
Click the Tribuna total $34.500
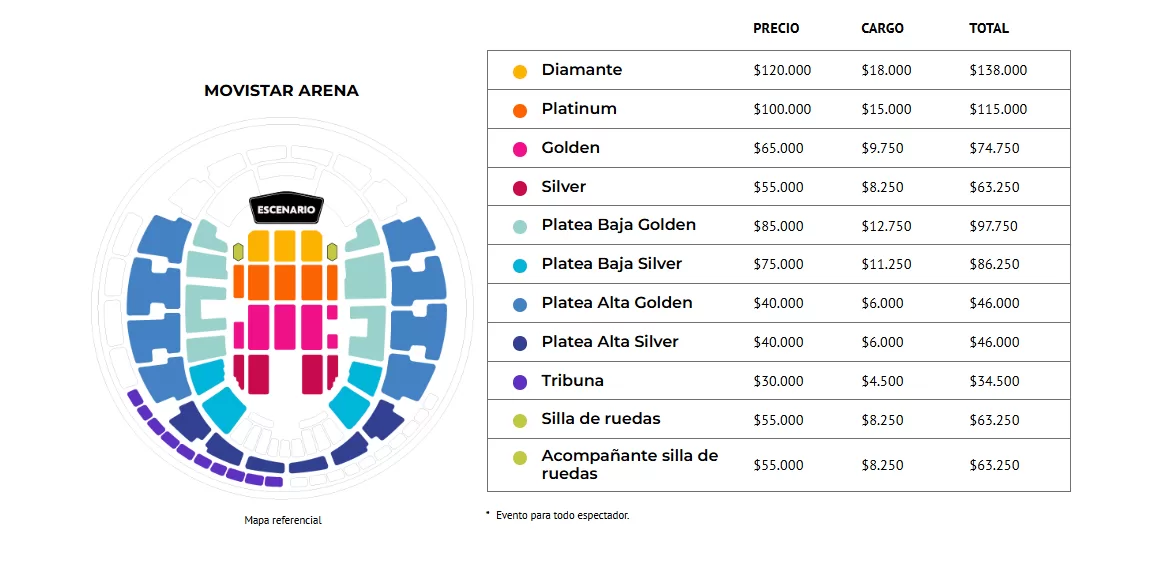click(994, 382)
